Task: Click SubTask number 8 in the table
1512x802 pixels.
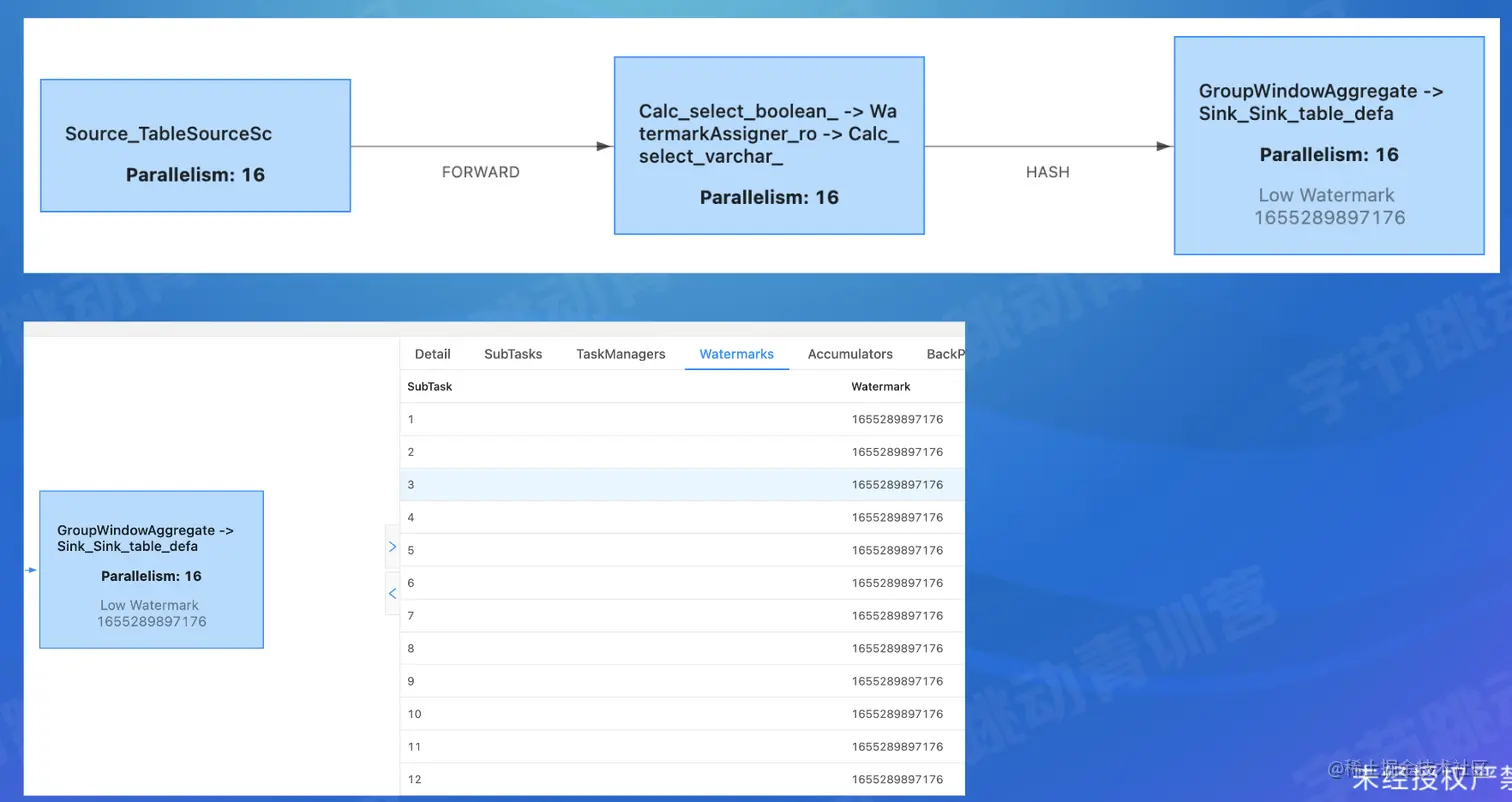Action: pos(411,649)
